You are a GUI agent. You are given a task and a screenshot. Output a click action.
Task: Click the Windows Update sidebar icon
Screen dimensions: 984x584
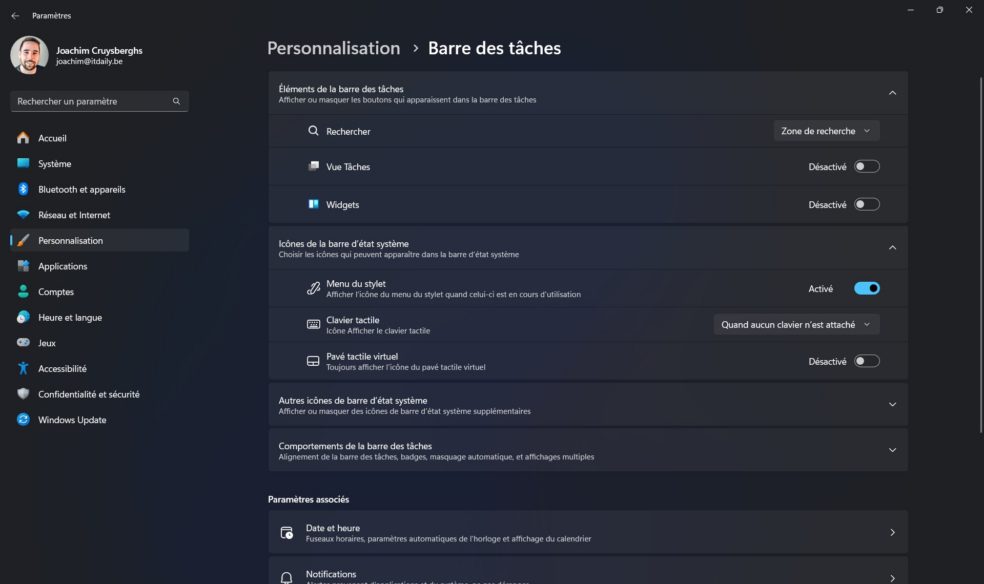pyautogui.click(x=23, y=420)
